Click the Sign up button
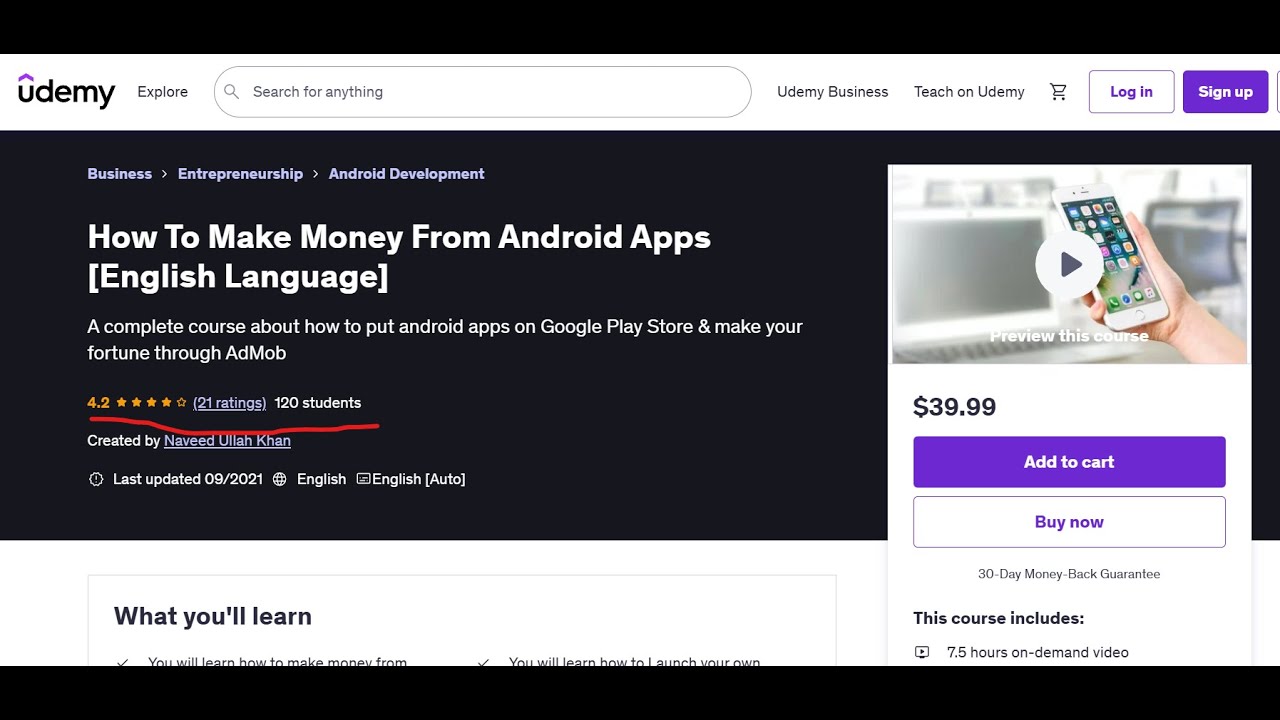 1225,92
